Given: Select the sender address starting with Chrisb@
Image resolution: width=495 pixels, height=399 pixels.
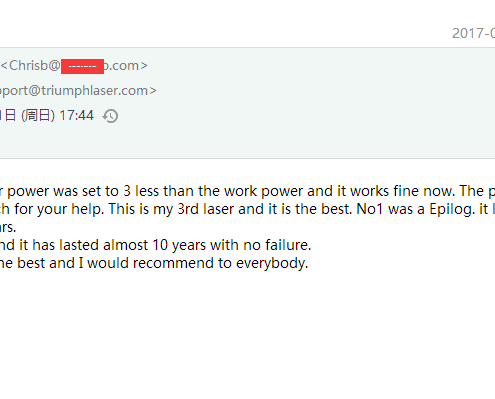Looking at the screenshot, I should pyautogui.click(x=74, y=66).
